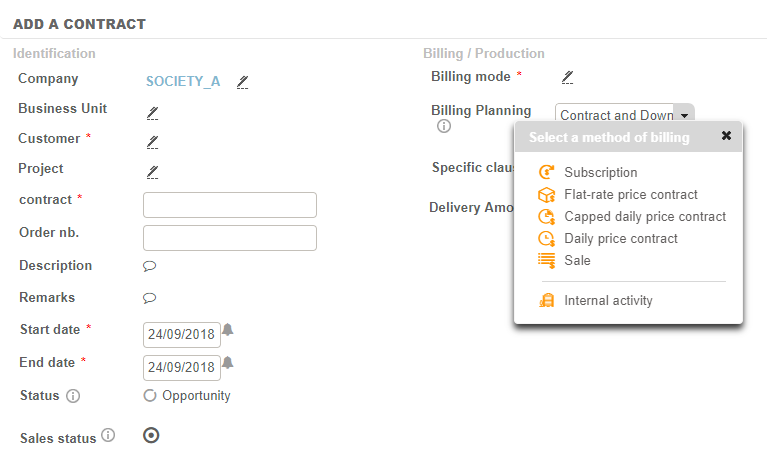Expand the Billing Planning dropdown
This screenshot has width=767, height=460.
(x=684, y=116)
